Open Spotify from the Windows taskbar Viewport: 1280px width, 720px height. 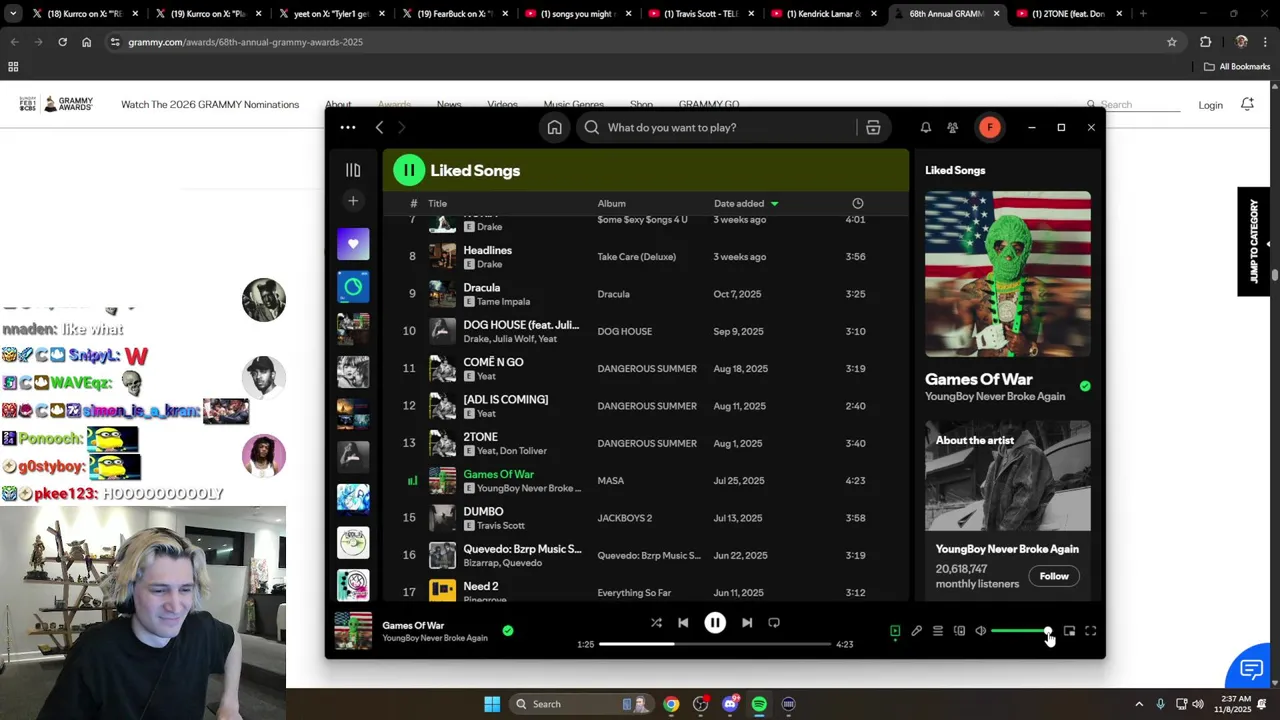(759, 704)
